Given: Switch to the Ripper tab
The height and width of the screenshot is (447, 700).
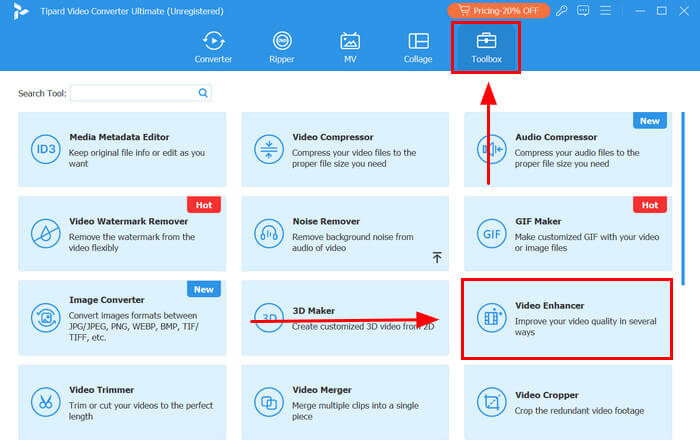Looking at the screenshot, I should coord(282,47).
